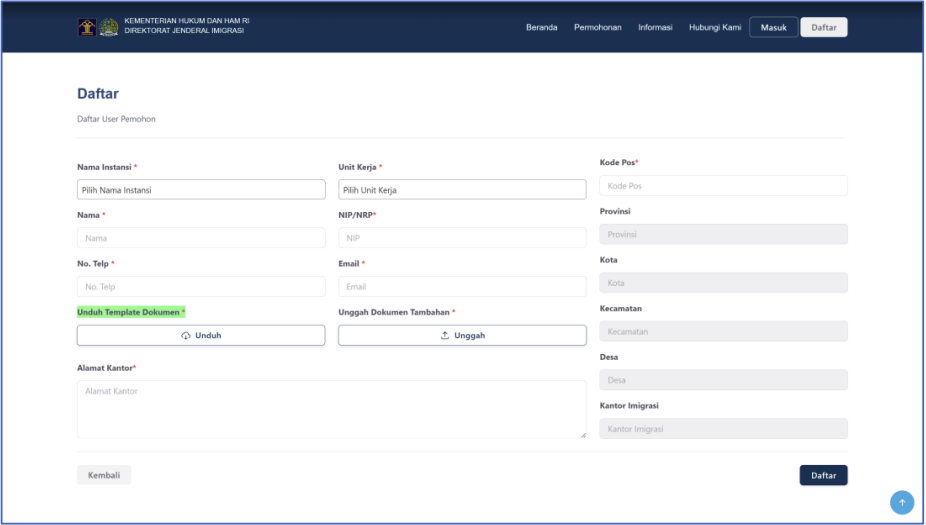Click the Kembali back button
Viewport: 926px width, 525px height.
[x=103, y=476]
